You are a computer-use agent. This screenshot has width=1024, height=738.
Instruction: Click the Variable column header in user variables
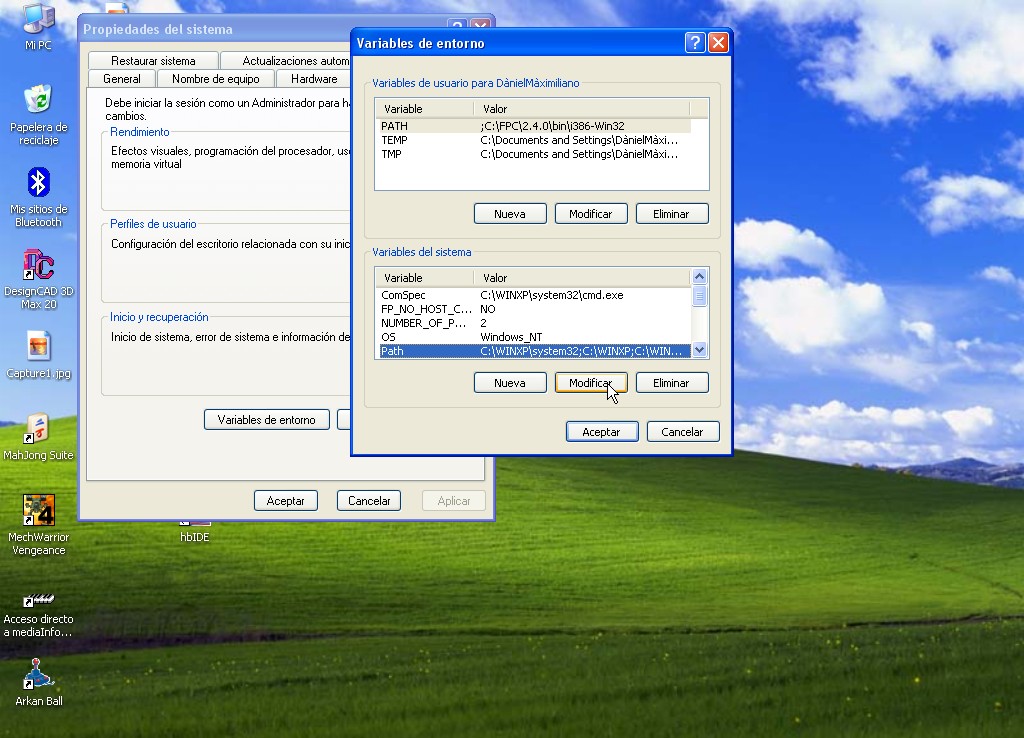click(x=424, y=109)
